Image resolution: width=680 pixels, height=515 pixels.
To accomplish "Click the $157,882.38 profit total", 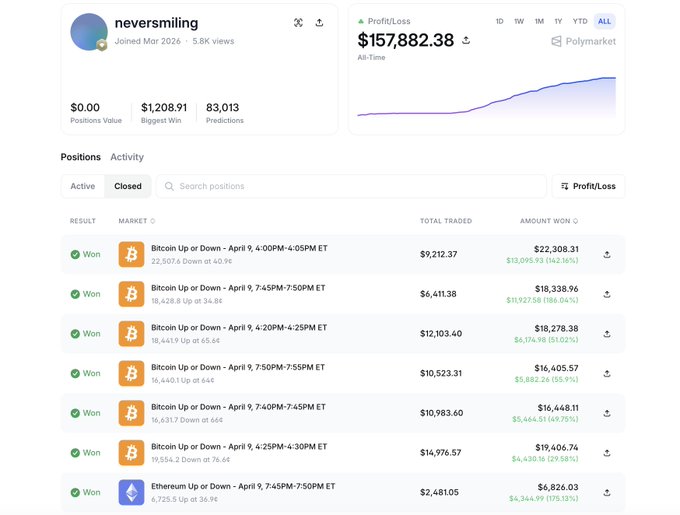I will pos(405,40).
